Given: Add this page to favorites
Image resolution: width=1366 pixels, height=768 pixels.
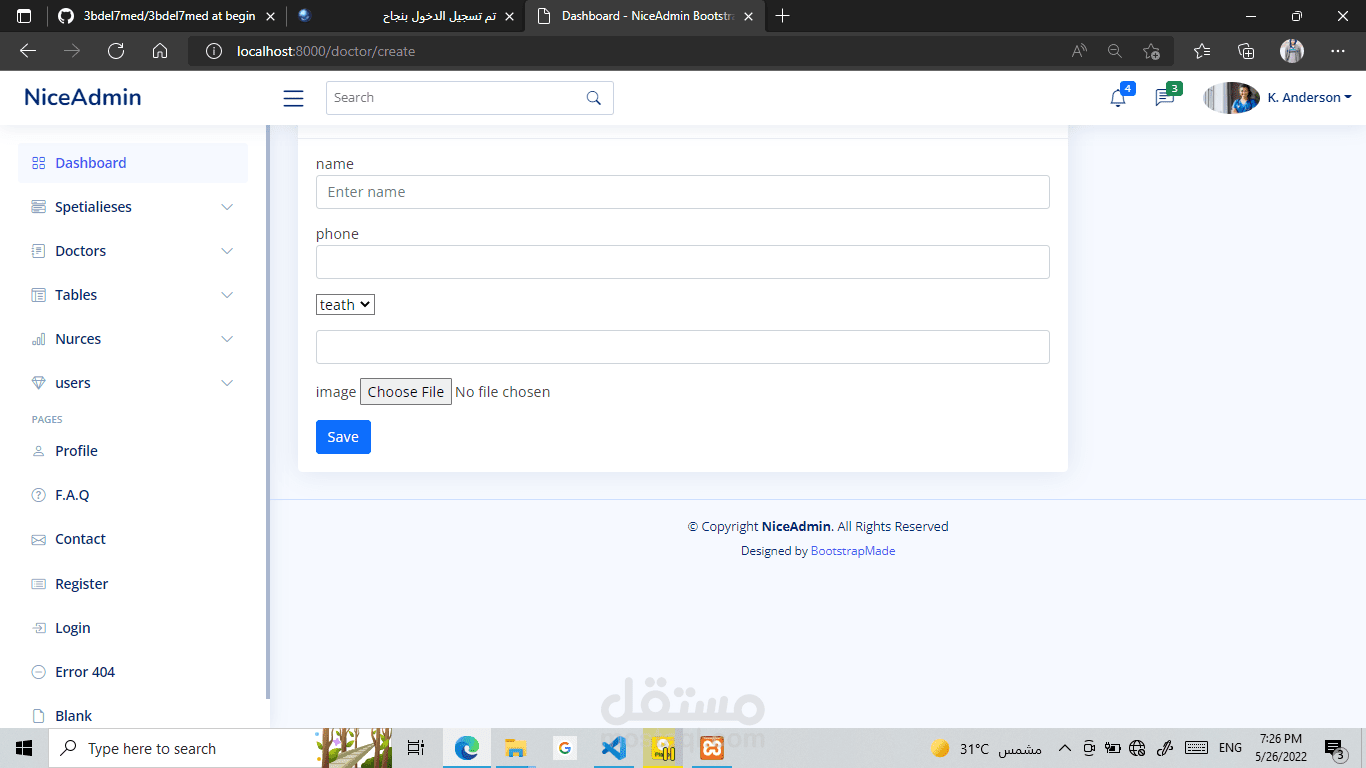Looking at the screenshot, I should coord(1151,51).
